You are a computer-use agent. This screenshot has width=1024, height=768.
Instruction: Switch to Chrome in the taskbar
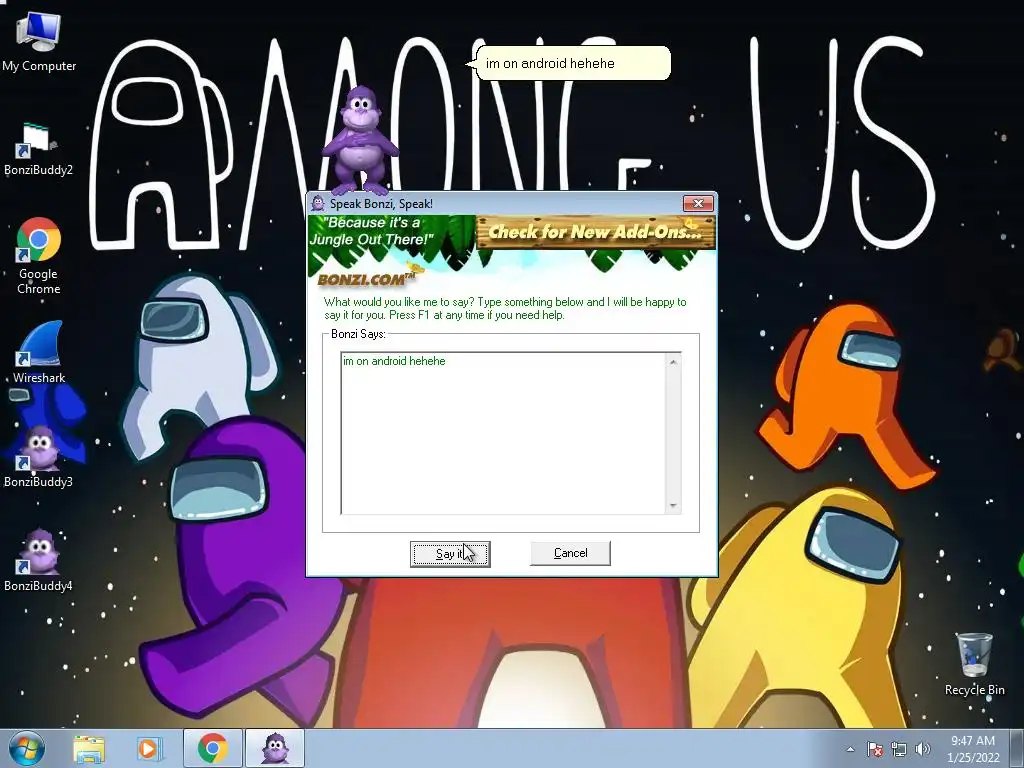click(x=212, y=749)
